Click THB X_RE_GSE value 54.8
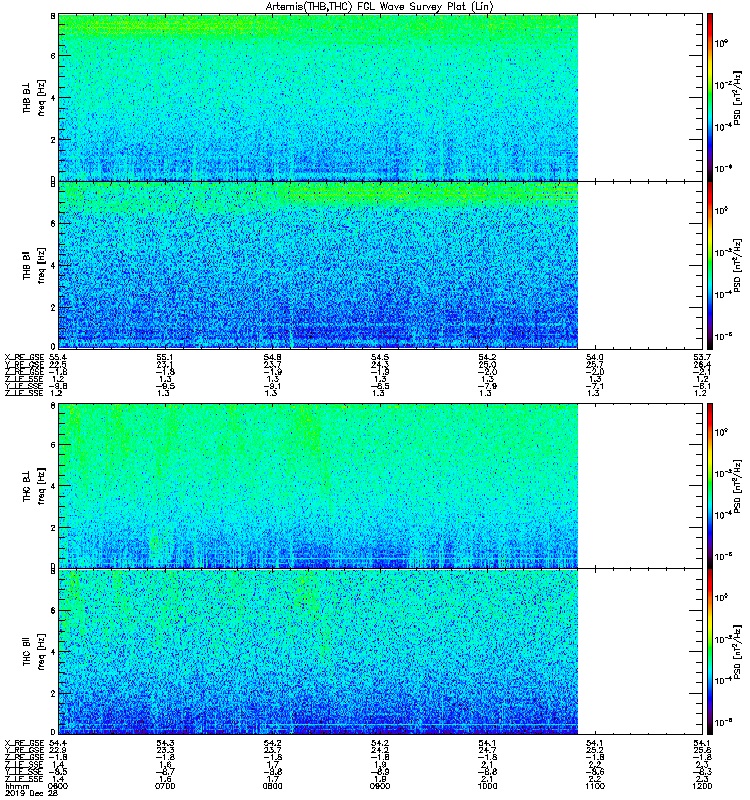Image resolution: width=750 pixels, height=800 pixels. 272,358
